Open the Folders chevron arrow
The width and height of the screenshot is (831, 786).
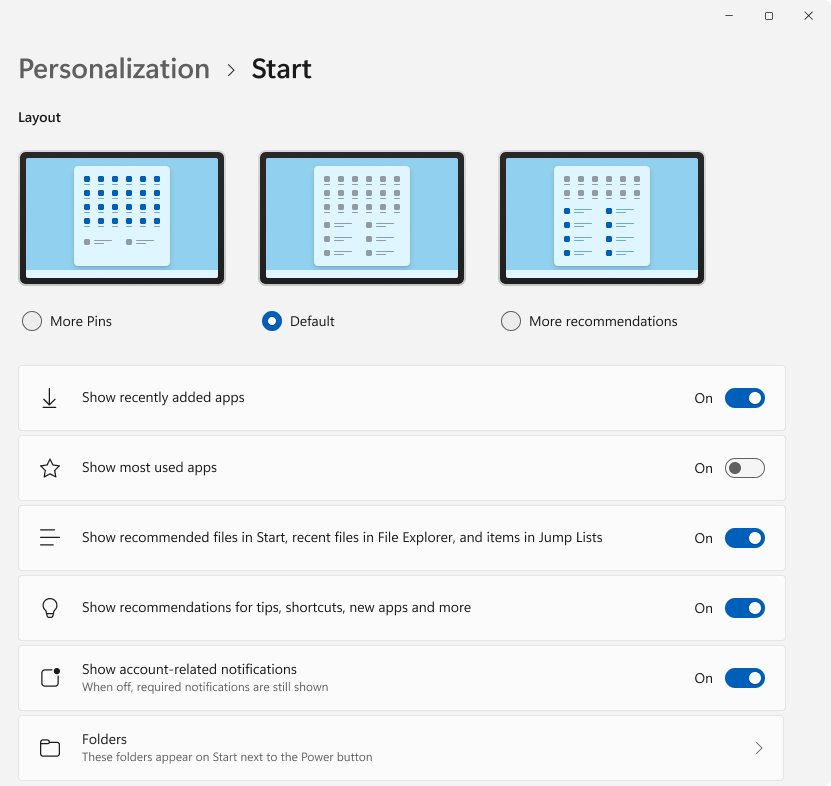point(758,747)
